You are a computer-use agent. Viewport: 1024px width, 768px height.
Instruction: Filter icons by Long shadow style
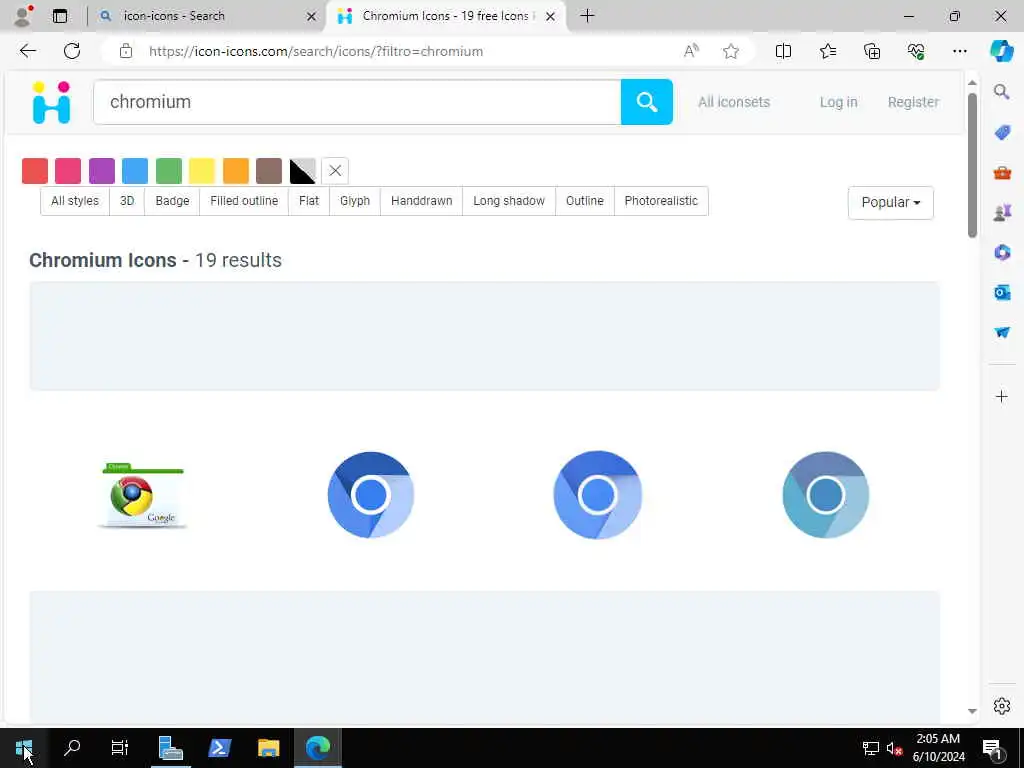point(509,200)
